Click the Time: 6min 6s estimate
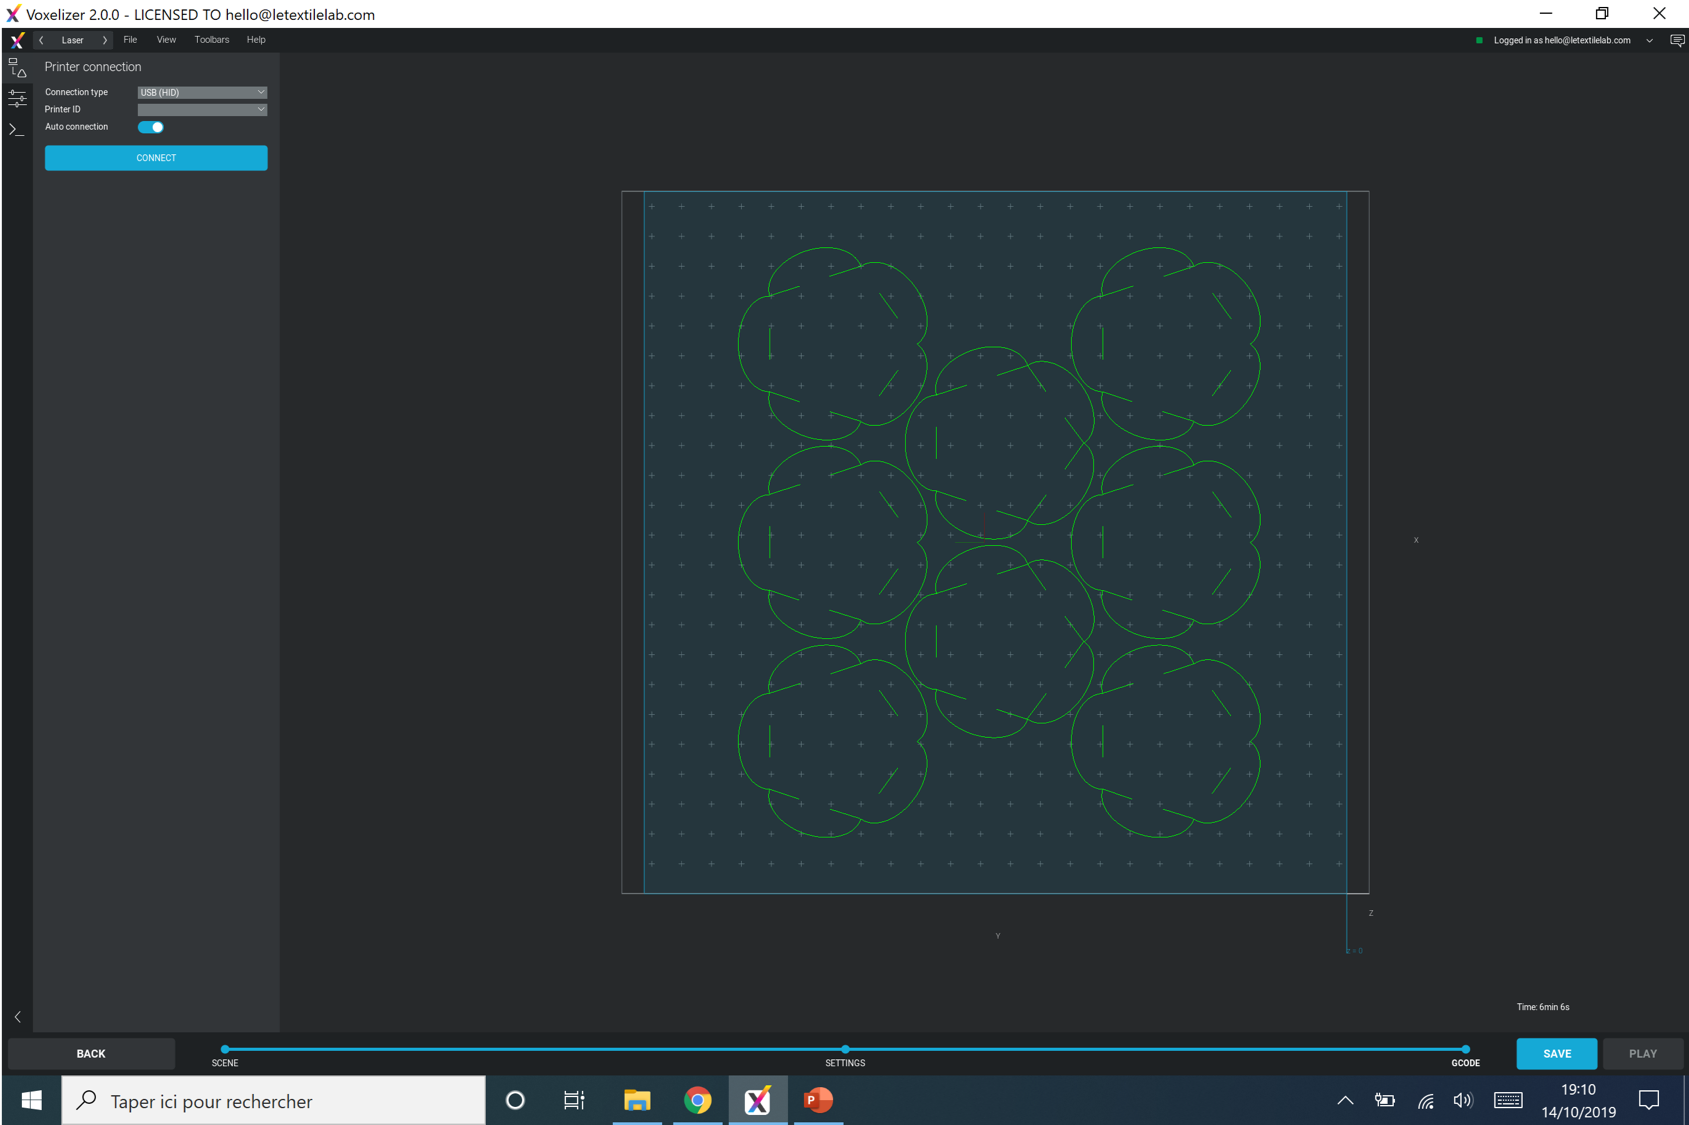The height and width of the screenshot is (1125, 1689). pyautogui.click(x=1543, y=1007)
